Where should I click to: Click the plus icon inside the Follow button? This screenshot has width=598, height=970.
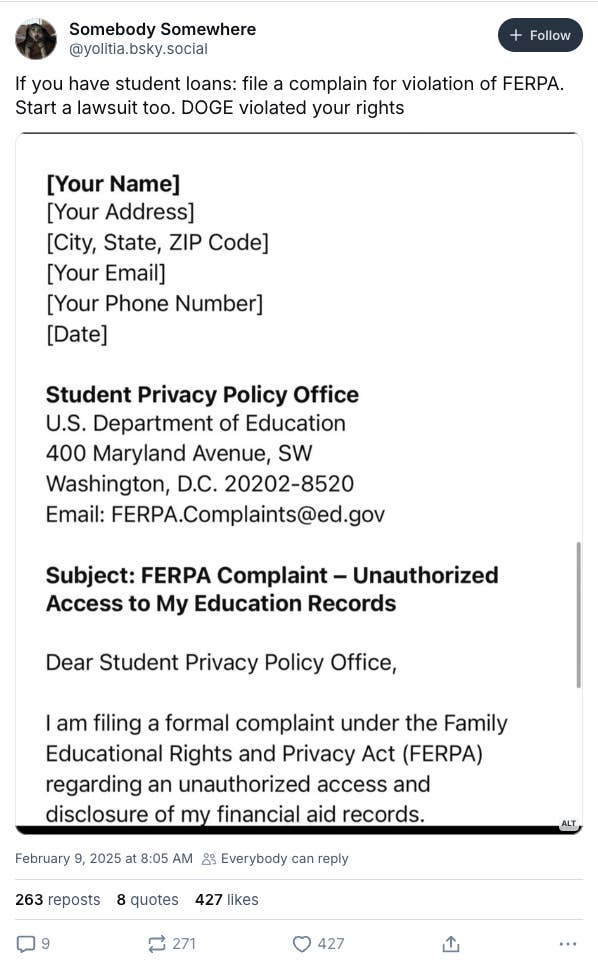[517, 34]
